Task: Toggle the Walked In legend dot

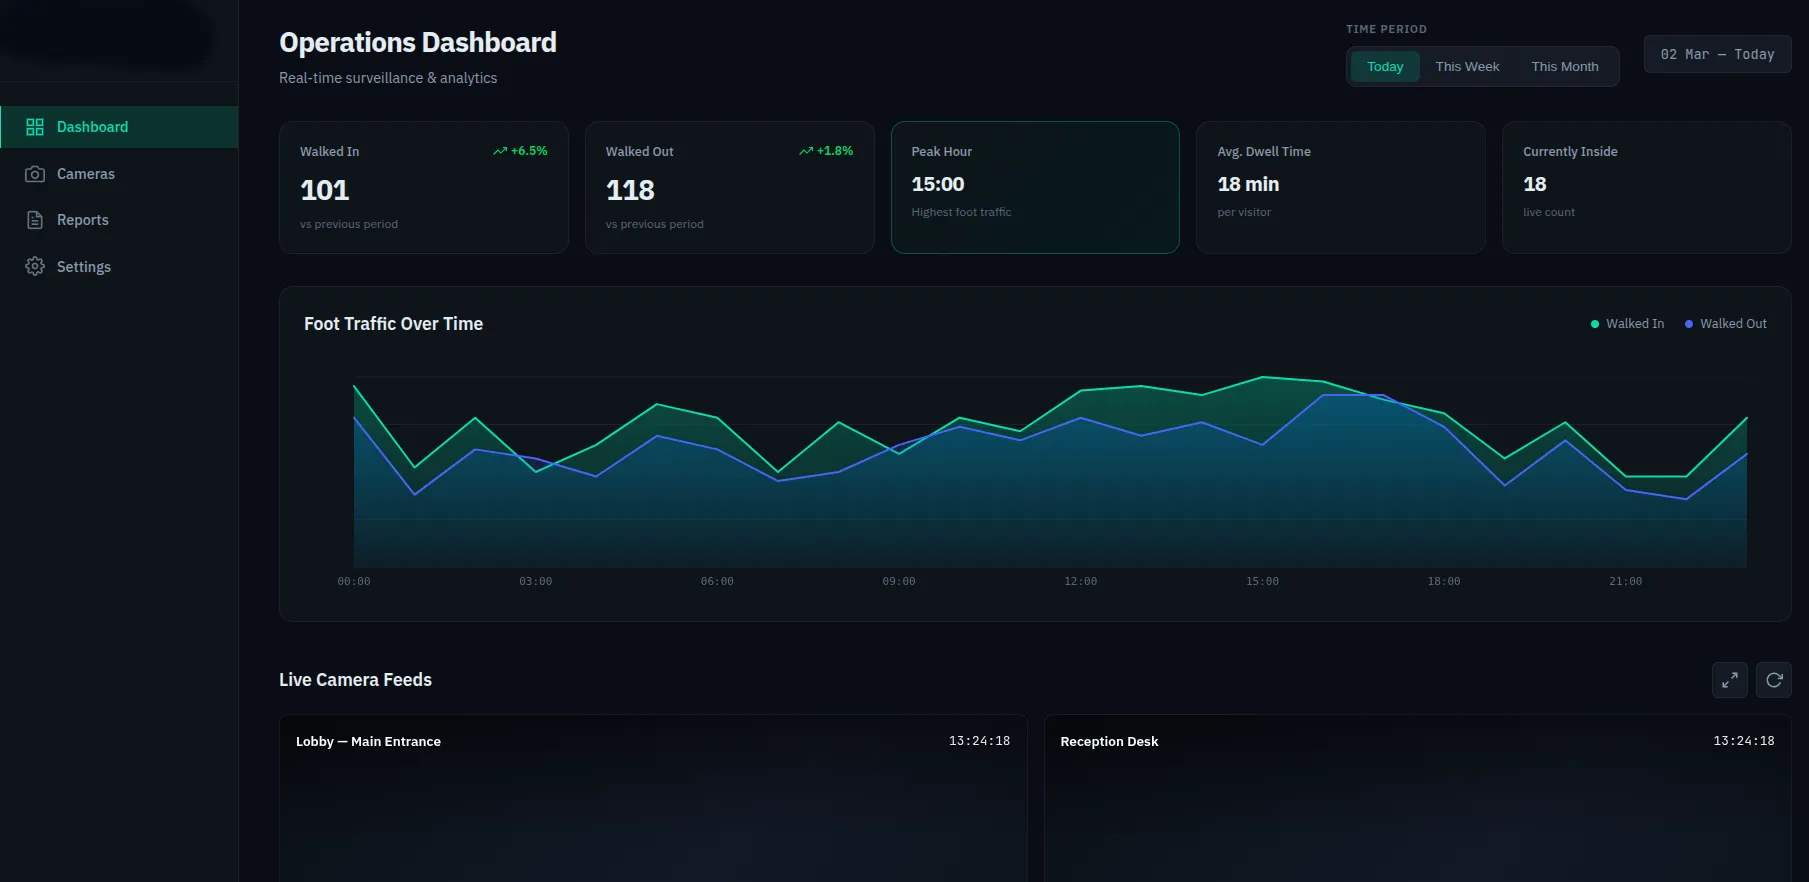Action: click(1595, 324)
